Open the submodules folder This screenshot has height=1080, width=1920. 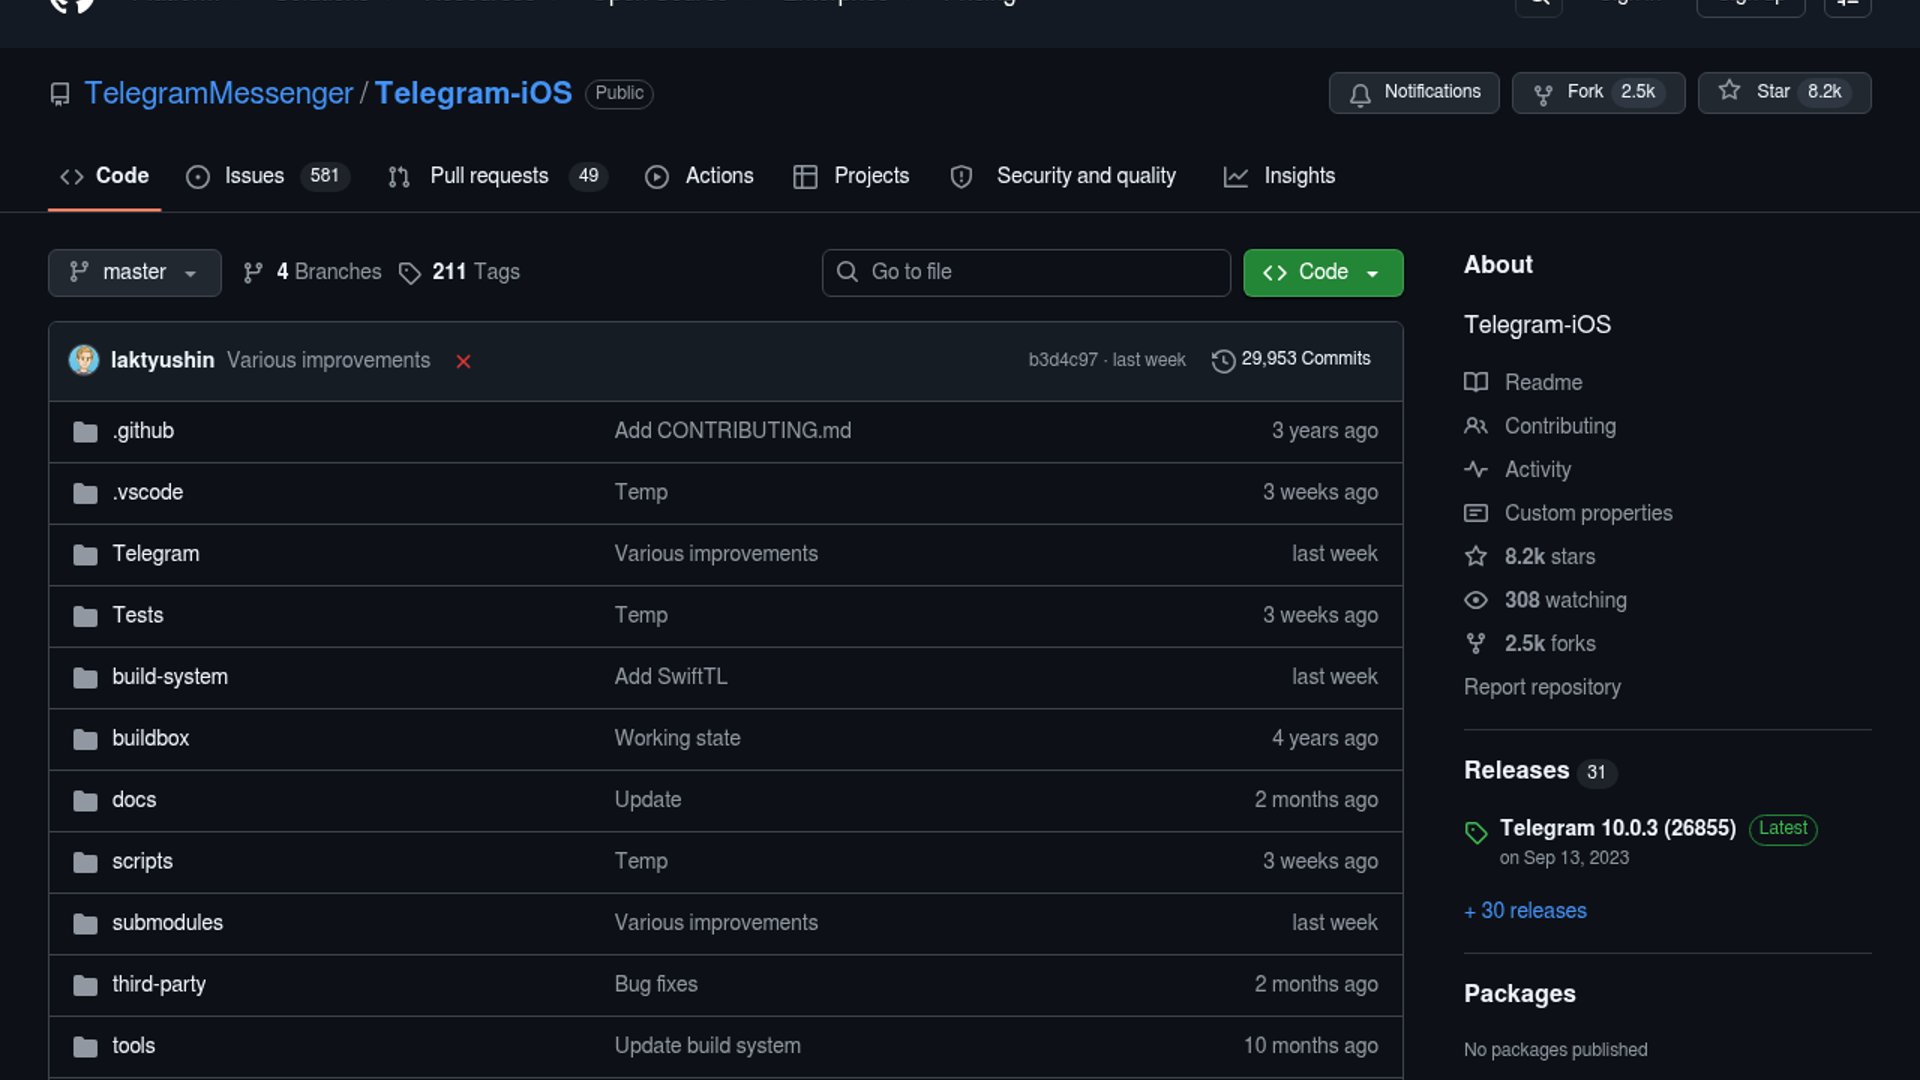tap(167, 923)
